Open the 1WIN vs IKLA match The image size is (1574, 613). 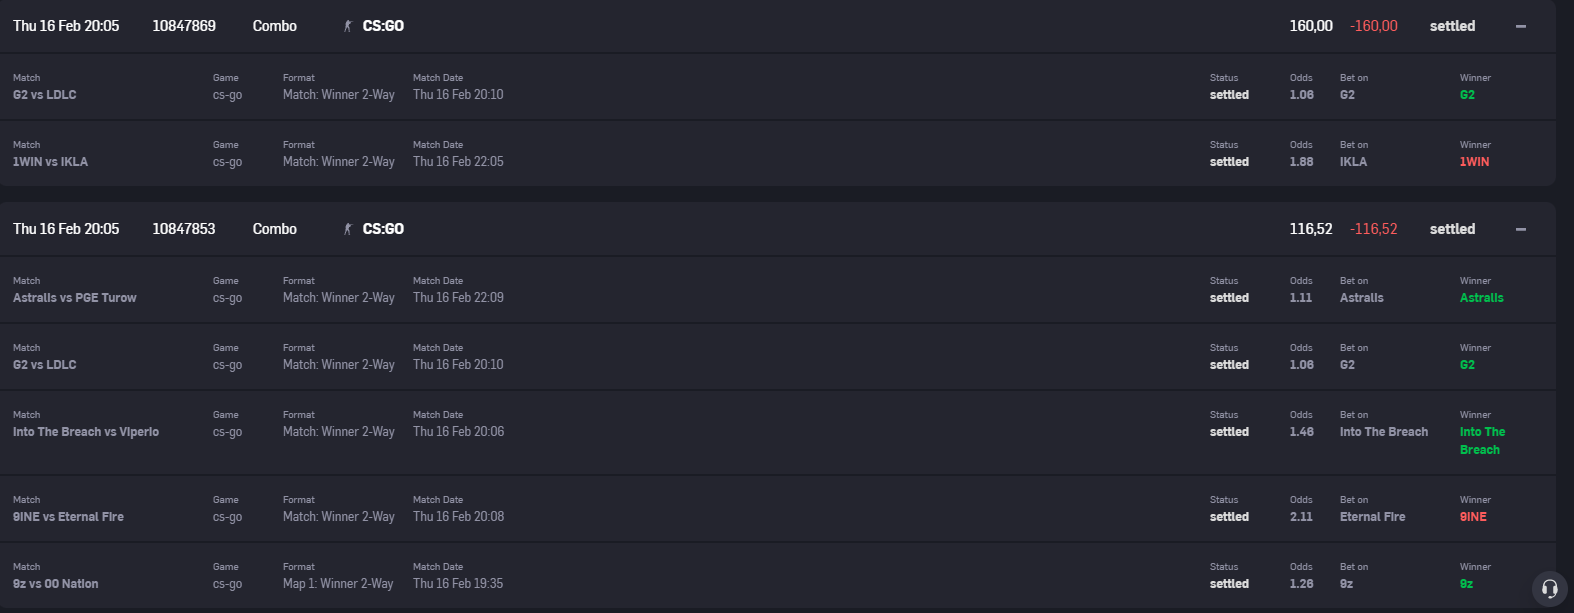50,162
